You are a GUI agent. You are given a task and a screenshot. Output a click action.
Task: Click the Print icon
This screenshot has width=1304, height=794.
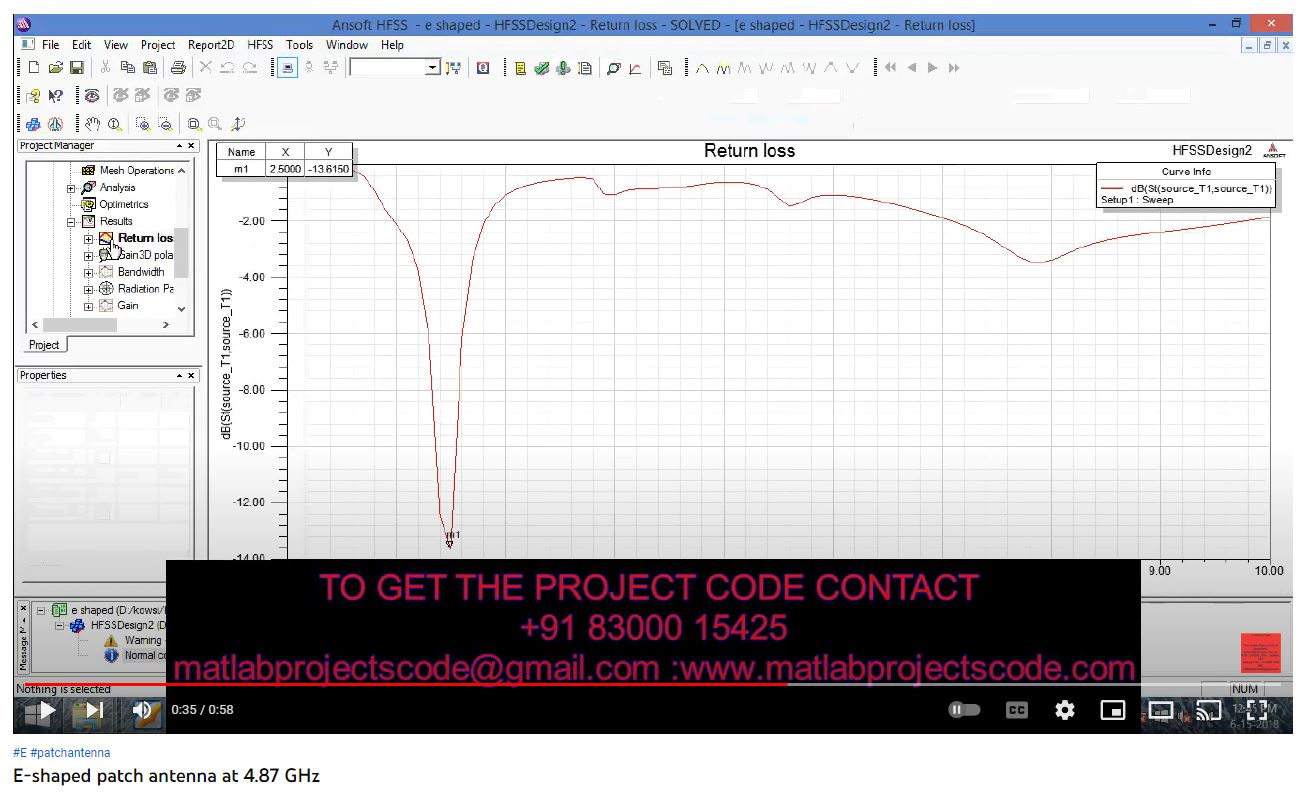(177, 68)
